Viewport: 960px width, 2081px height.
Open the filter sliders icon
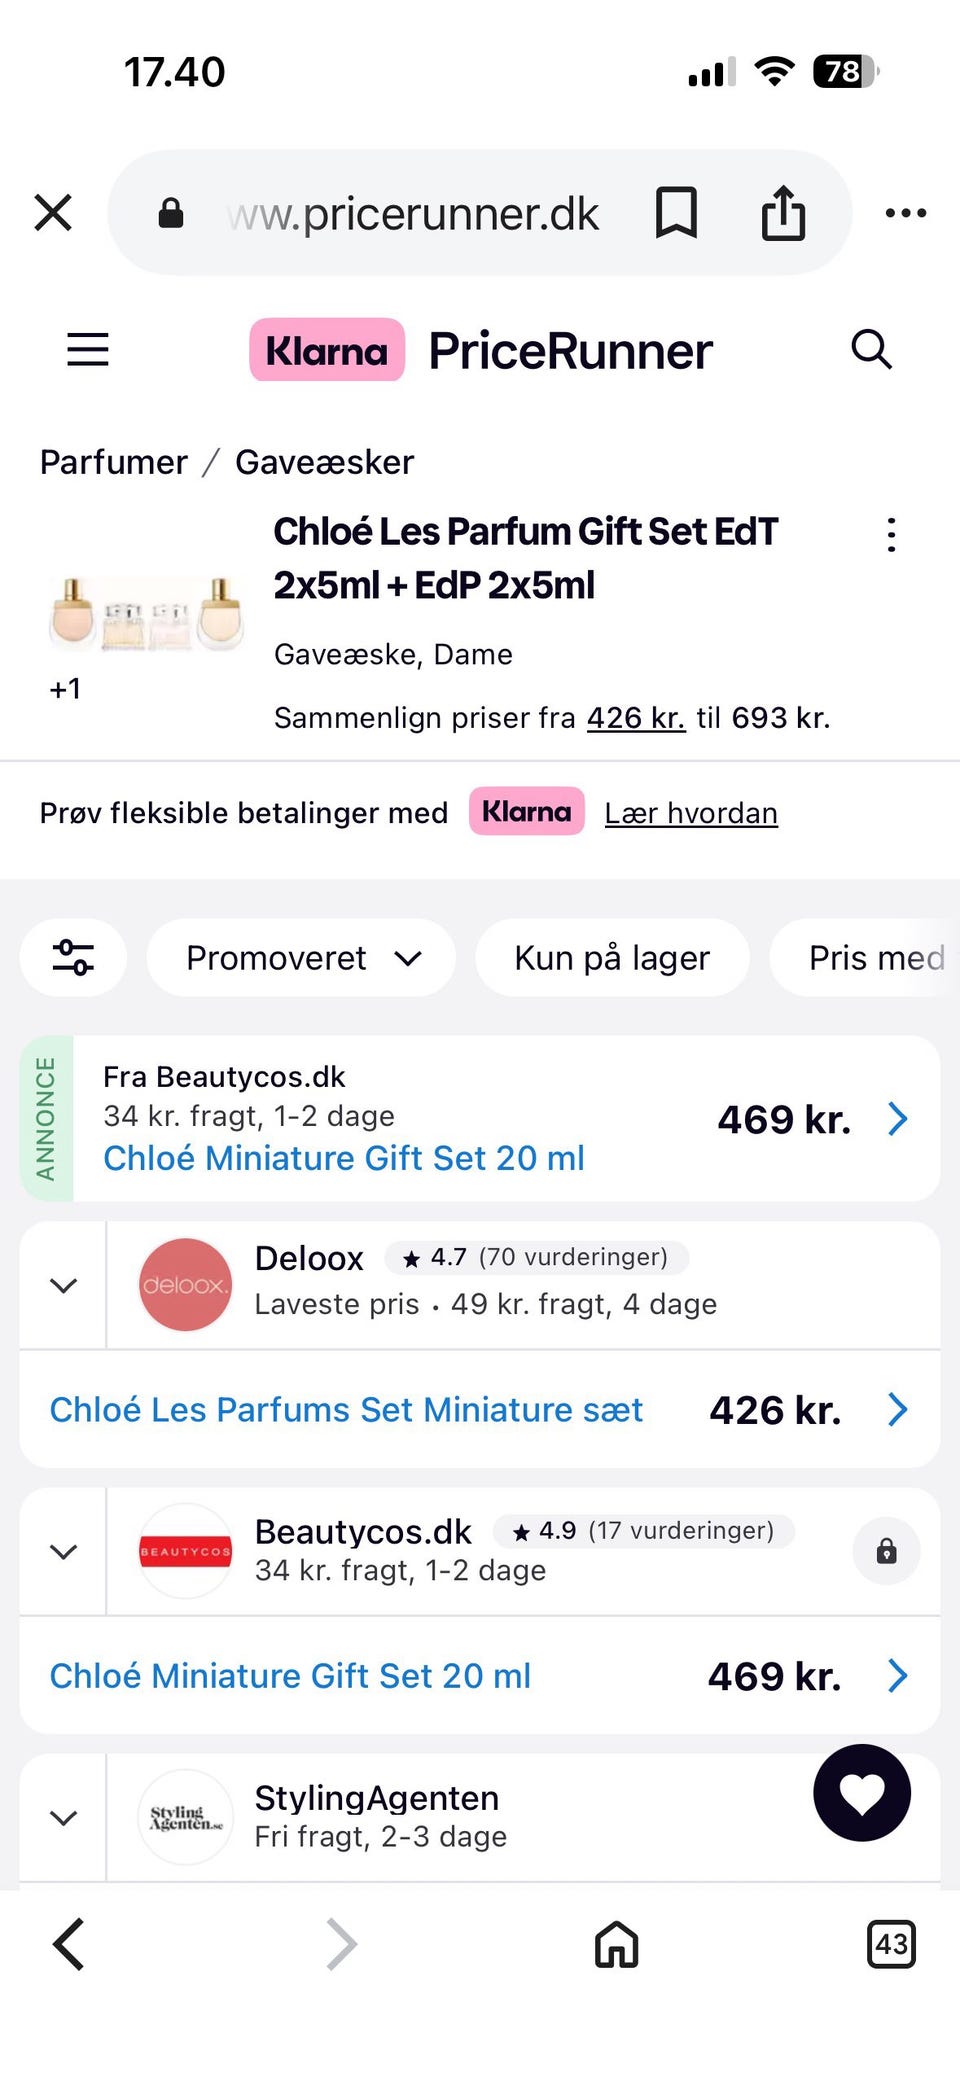(73, 958)
